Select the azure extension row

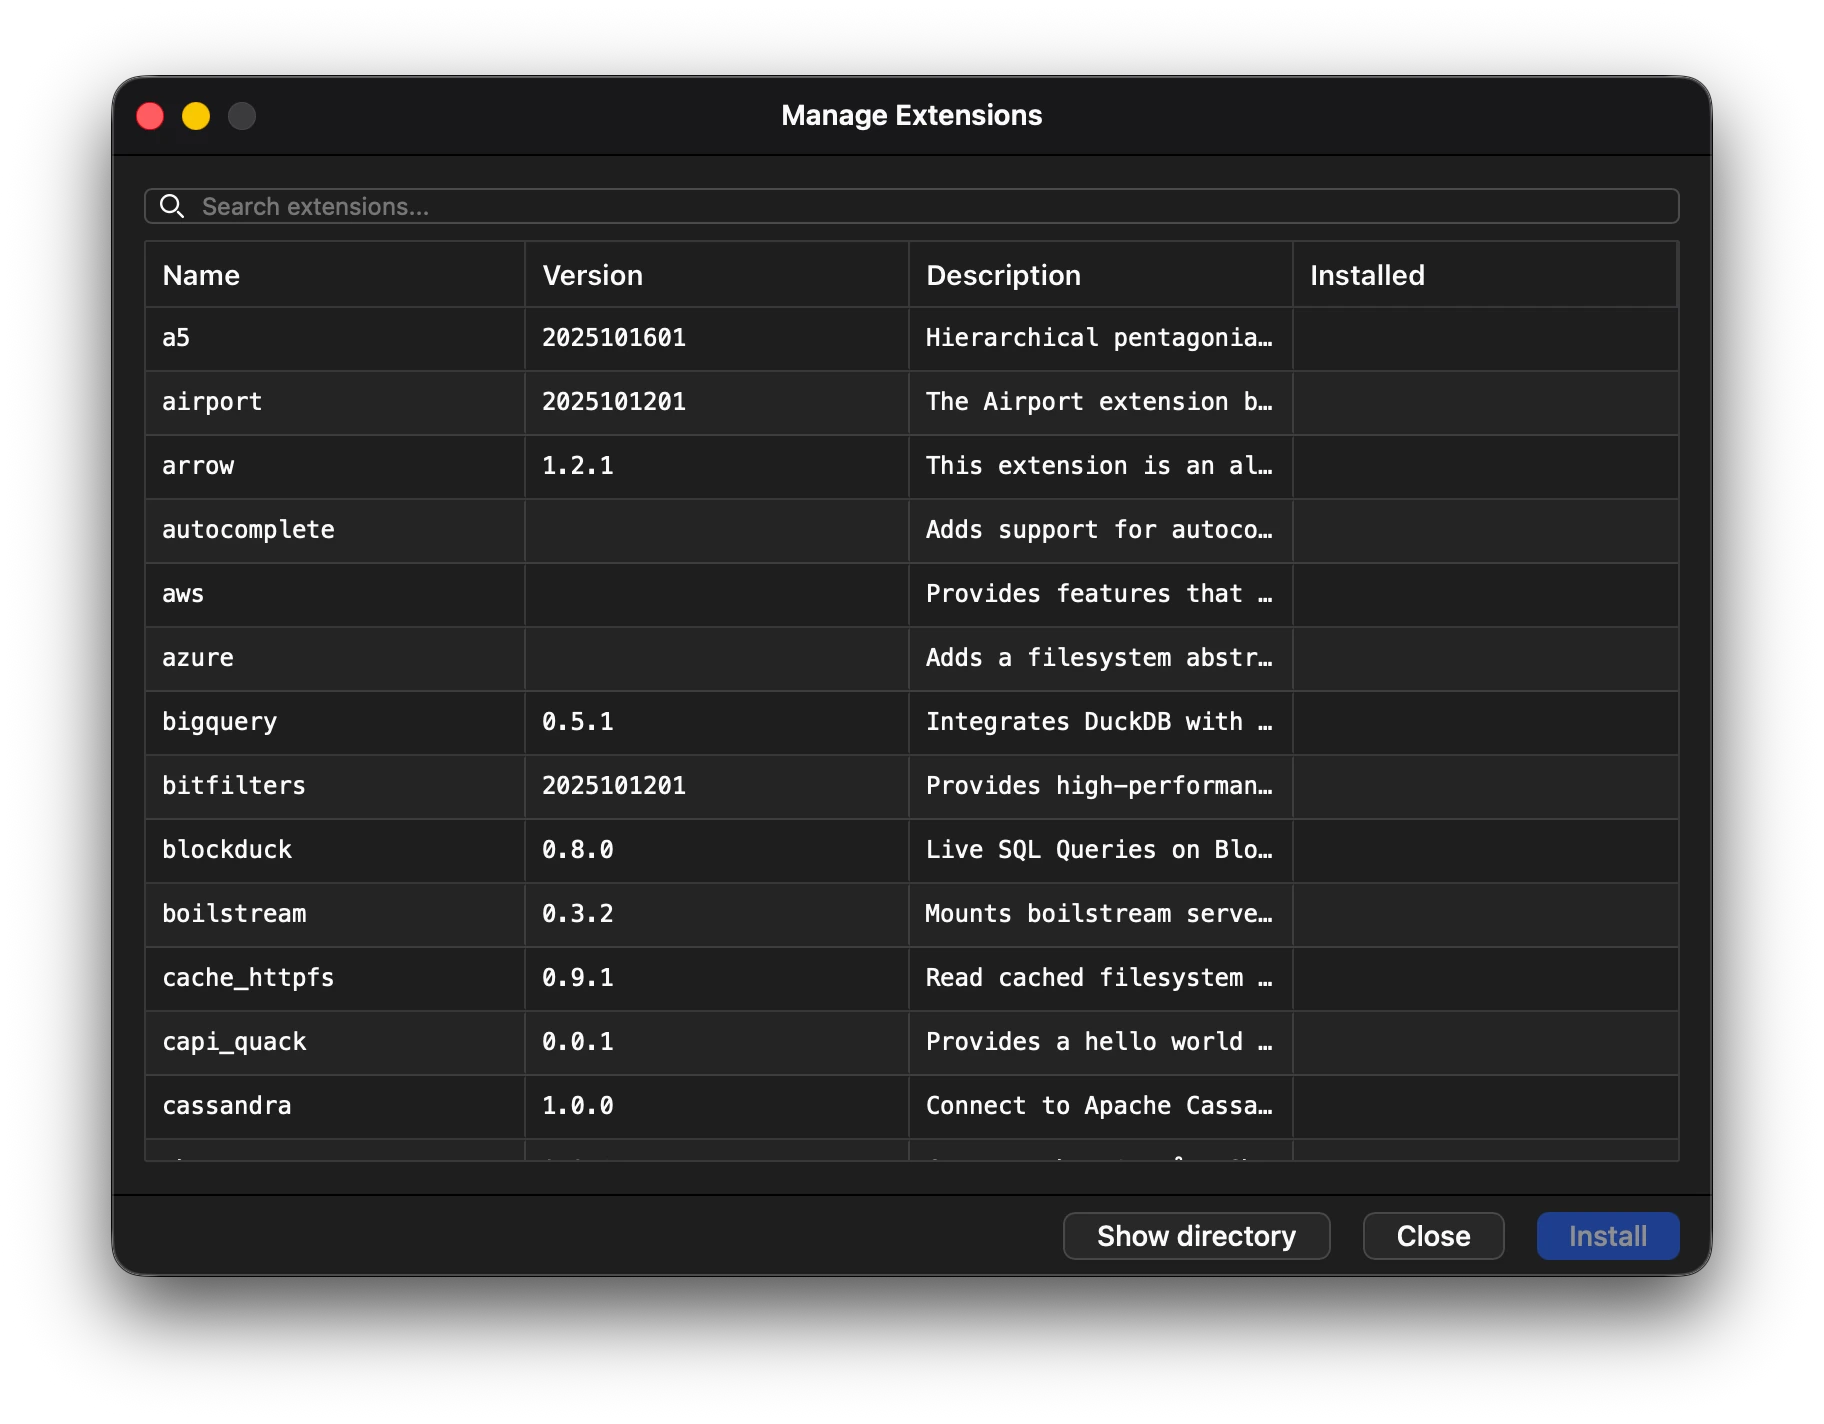[198, 658]
